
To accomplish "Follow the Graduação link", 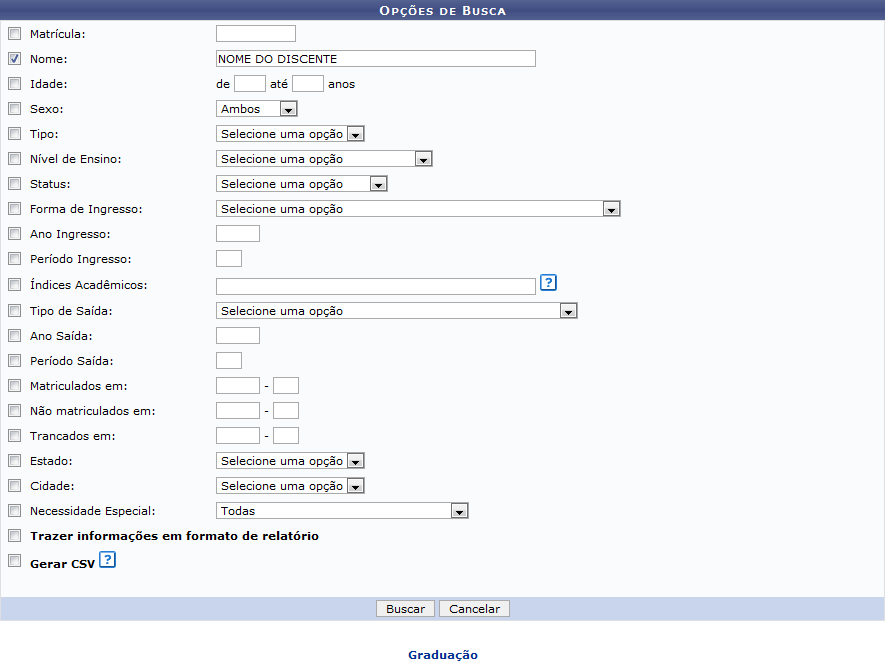I will click(x=442, y=655).
